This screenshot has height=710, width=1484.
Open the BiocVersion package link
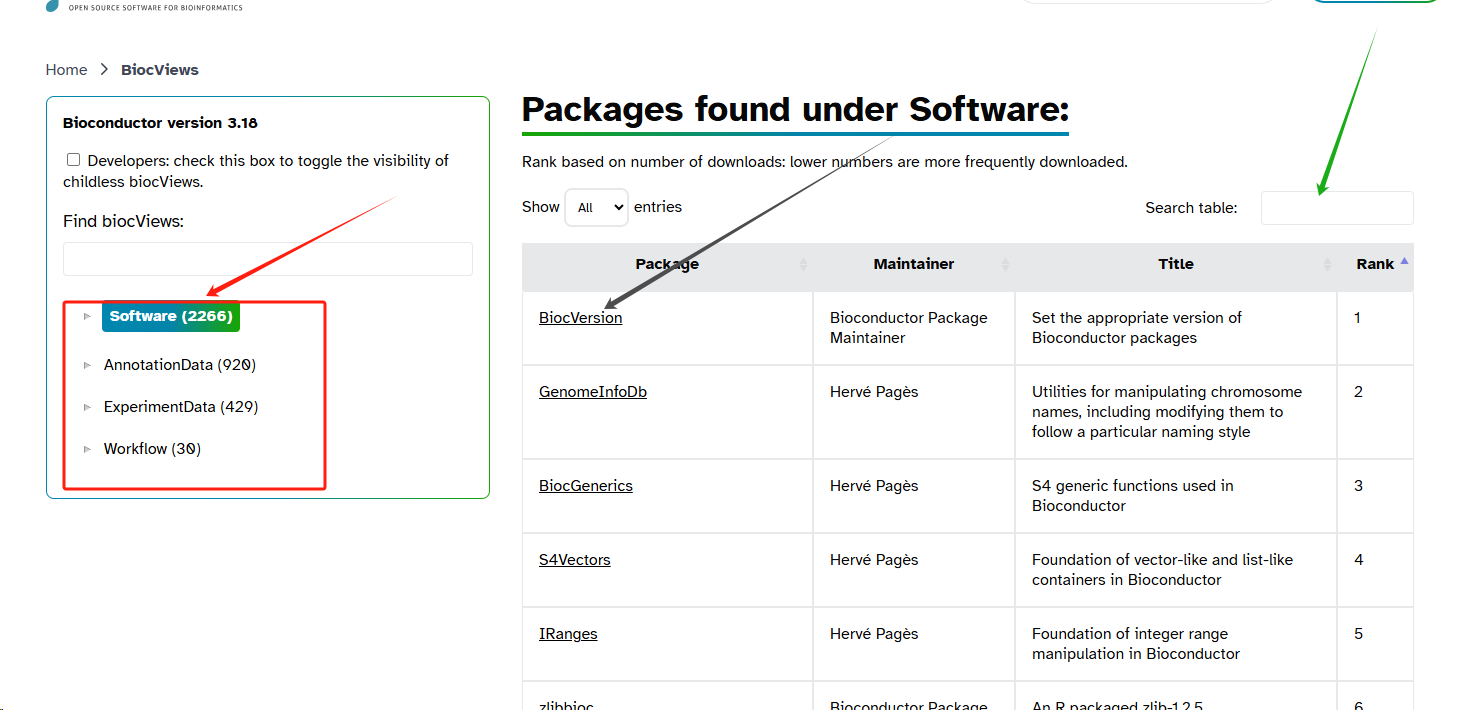(580, 318)
